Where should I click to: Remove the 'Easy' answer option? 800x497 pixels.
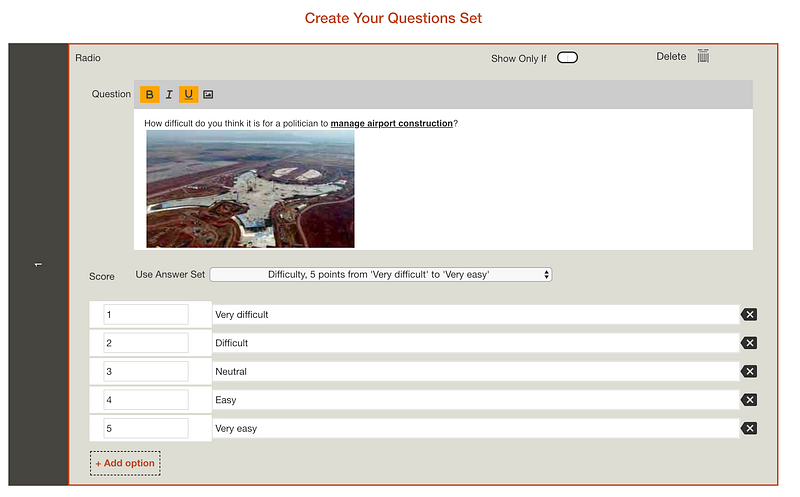[x=749, y=400]
